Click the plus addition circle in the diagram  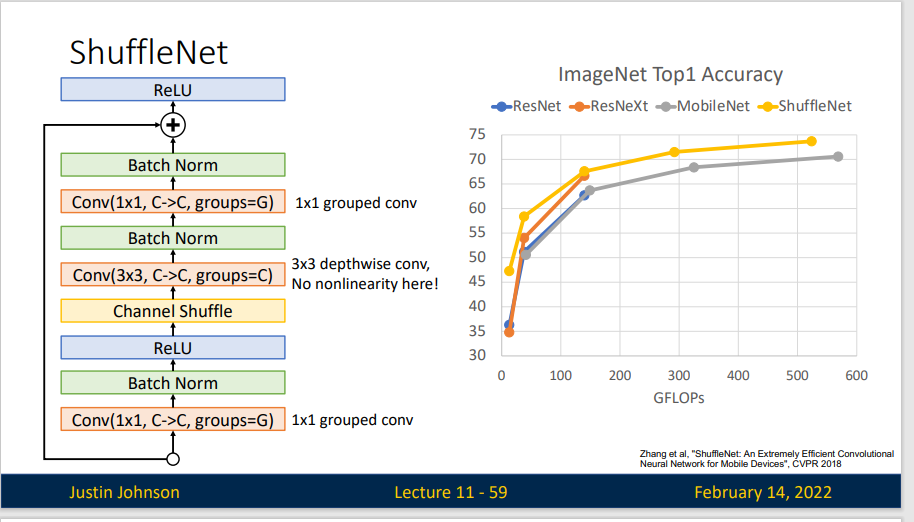(x=173, y=125)
